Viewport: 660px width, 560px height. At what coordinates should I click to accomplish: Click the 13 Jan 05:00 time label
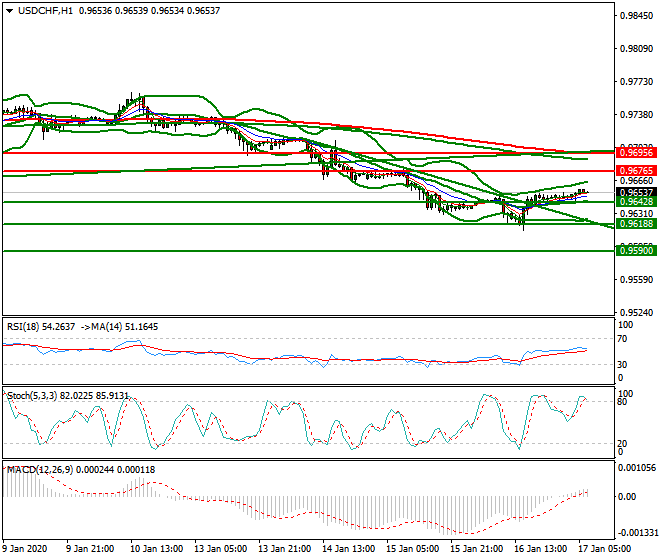[x=221, y=549]
